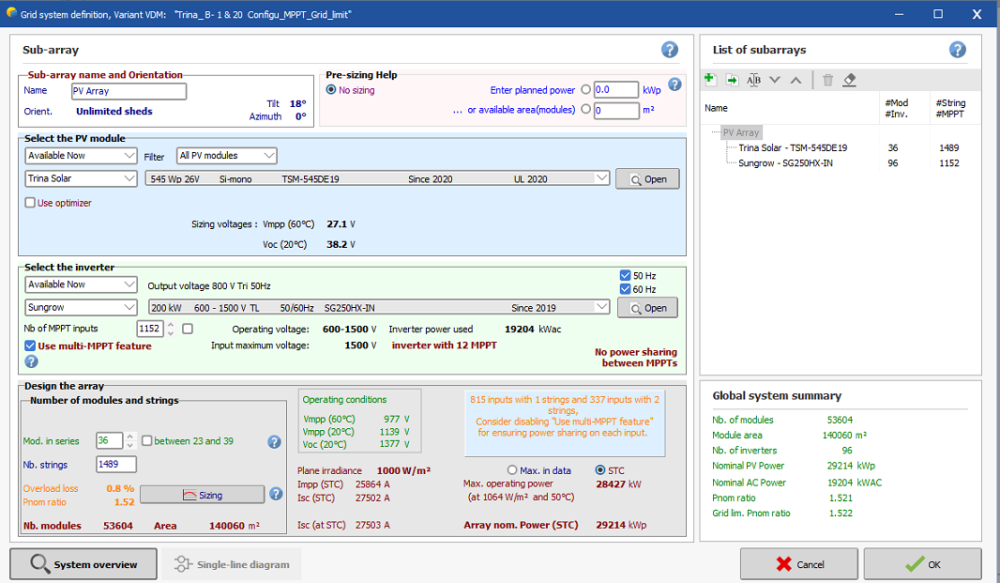Move subarray down with the chevron icon
Screen dimensions: 1000x583
point(775,80)
